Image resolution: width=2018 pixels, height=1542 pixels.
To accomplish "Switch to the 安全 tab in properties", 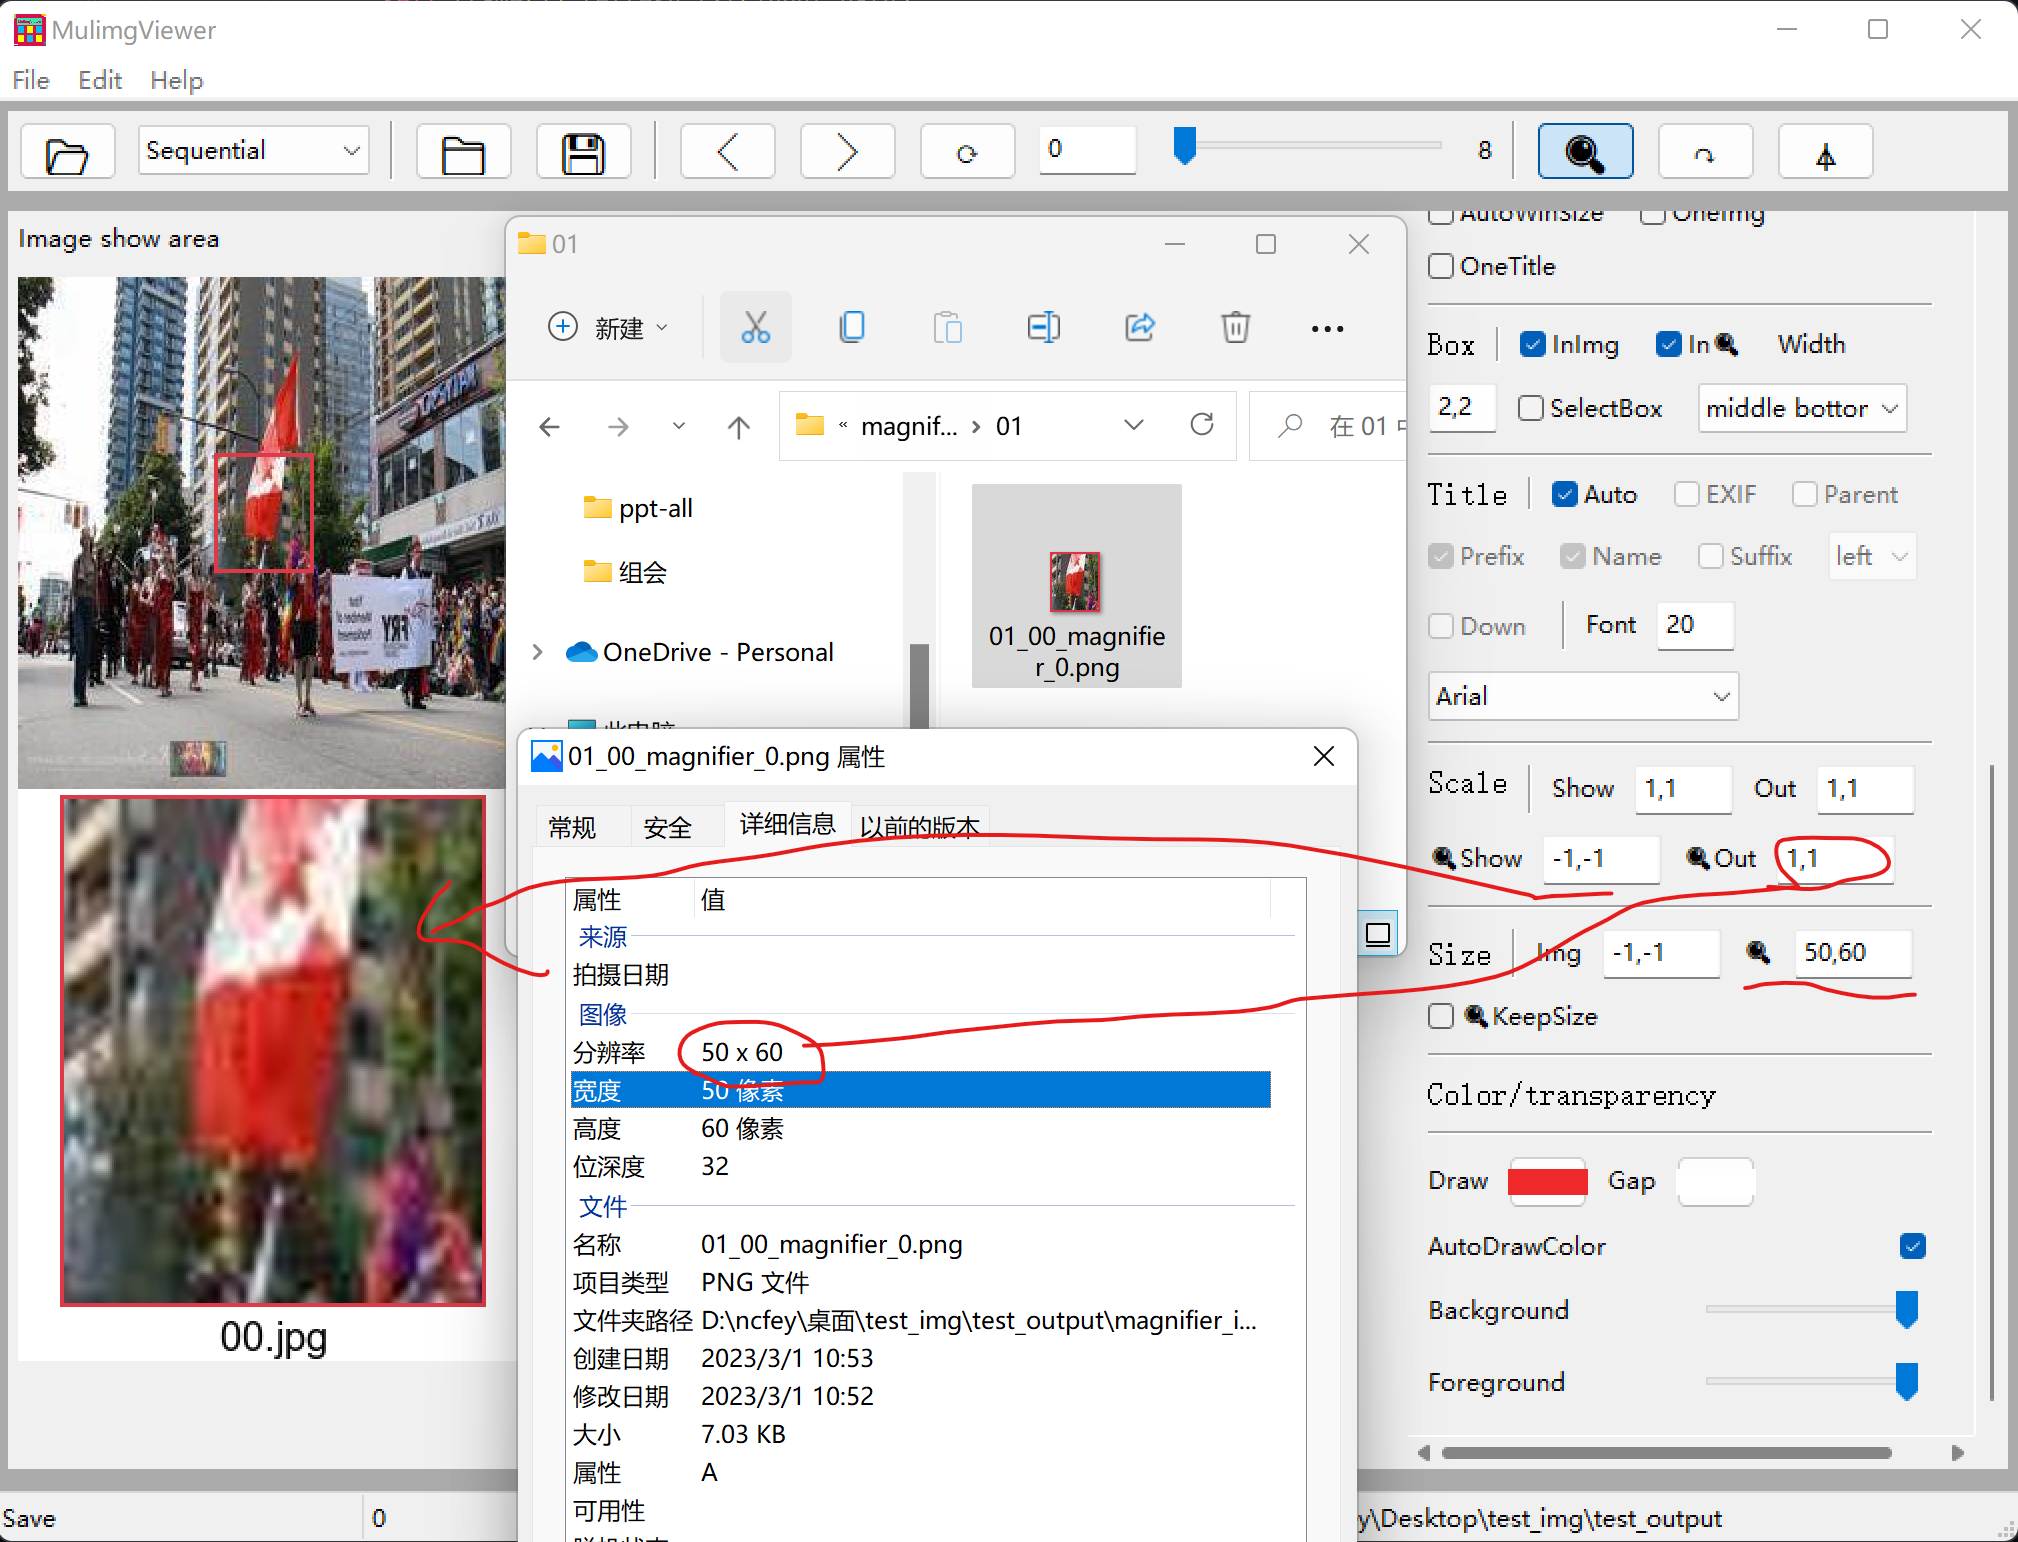I will [x=668, y=826].
